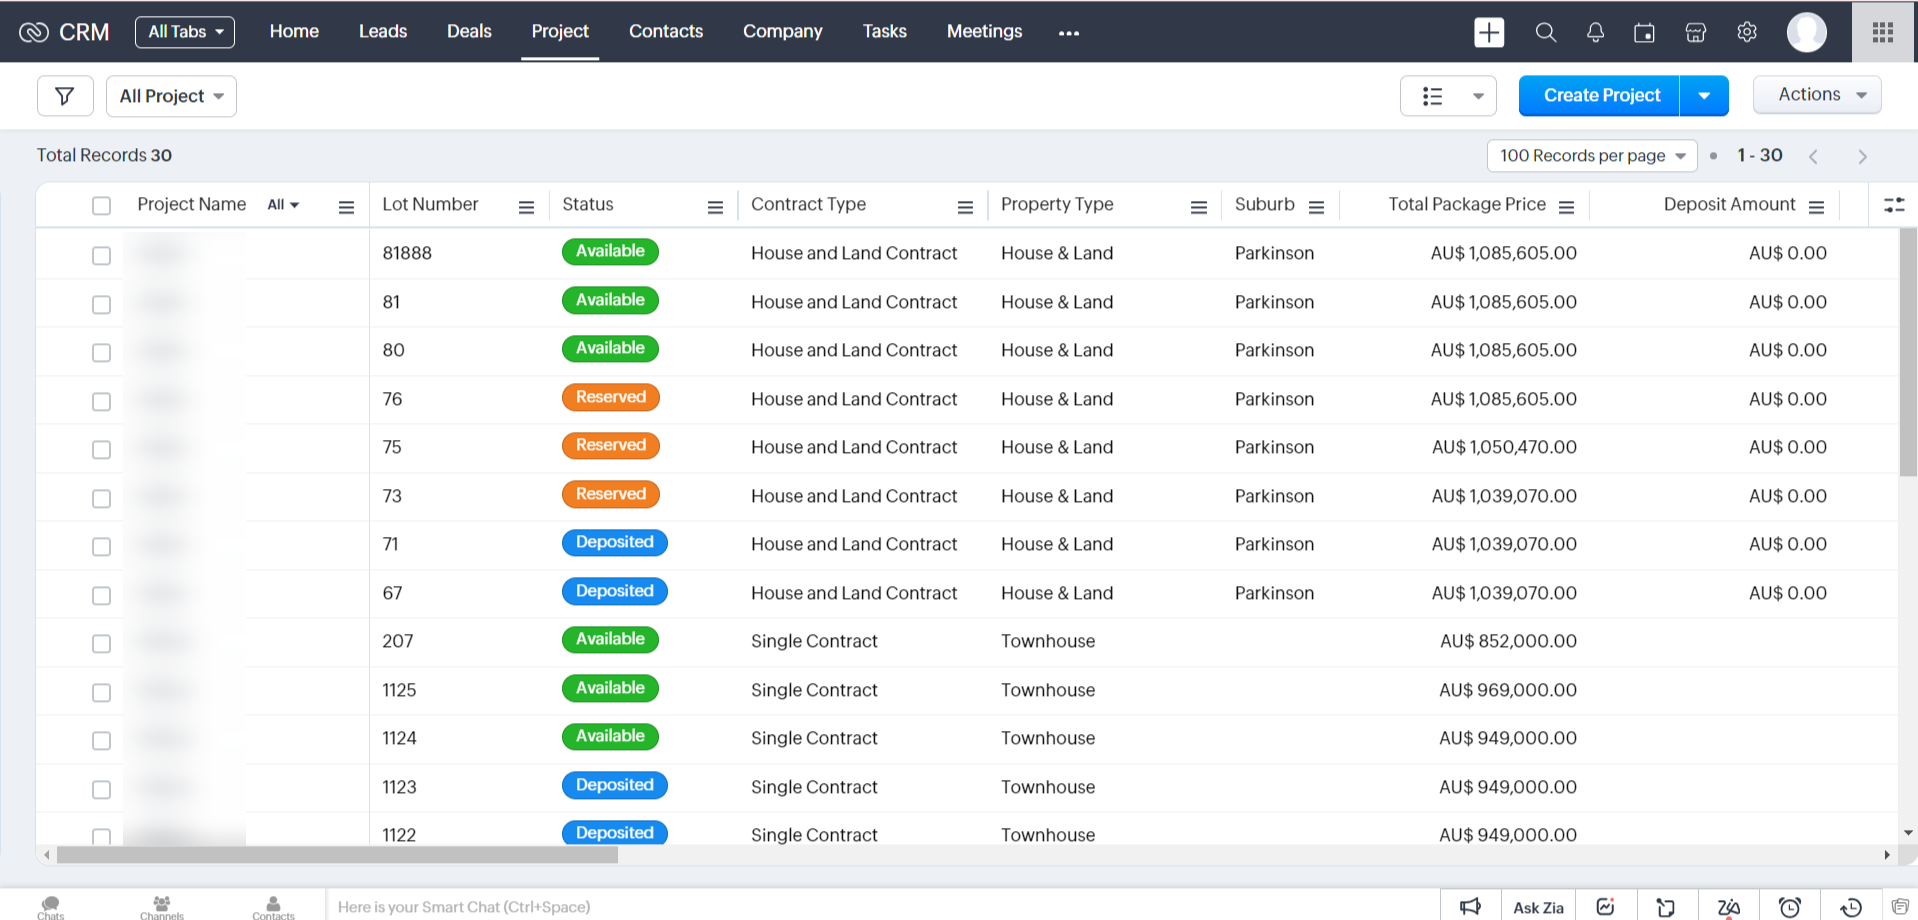Image resolution: width=1918 pixels, height=920 pixels.
Task: Open the marketplace store icon
Action: [x=1695, y=33]
